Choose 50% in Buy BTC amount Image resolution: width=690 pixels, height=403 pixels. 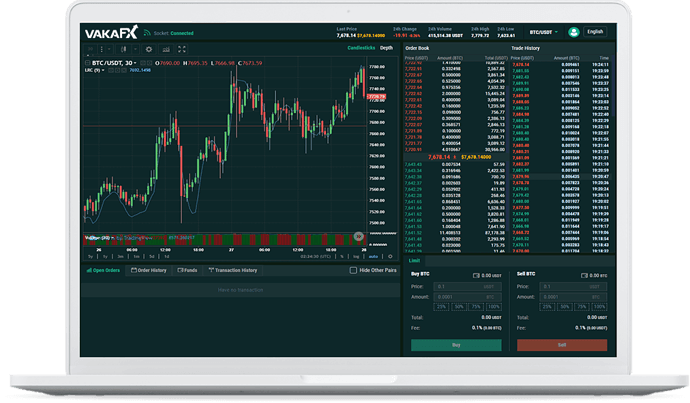coord(459,307)
